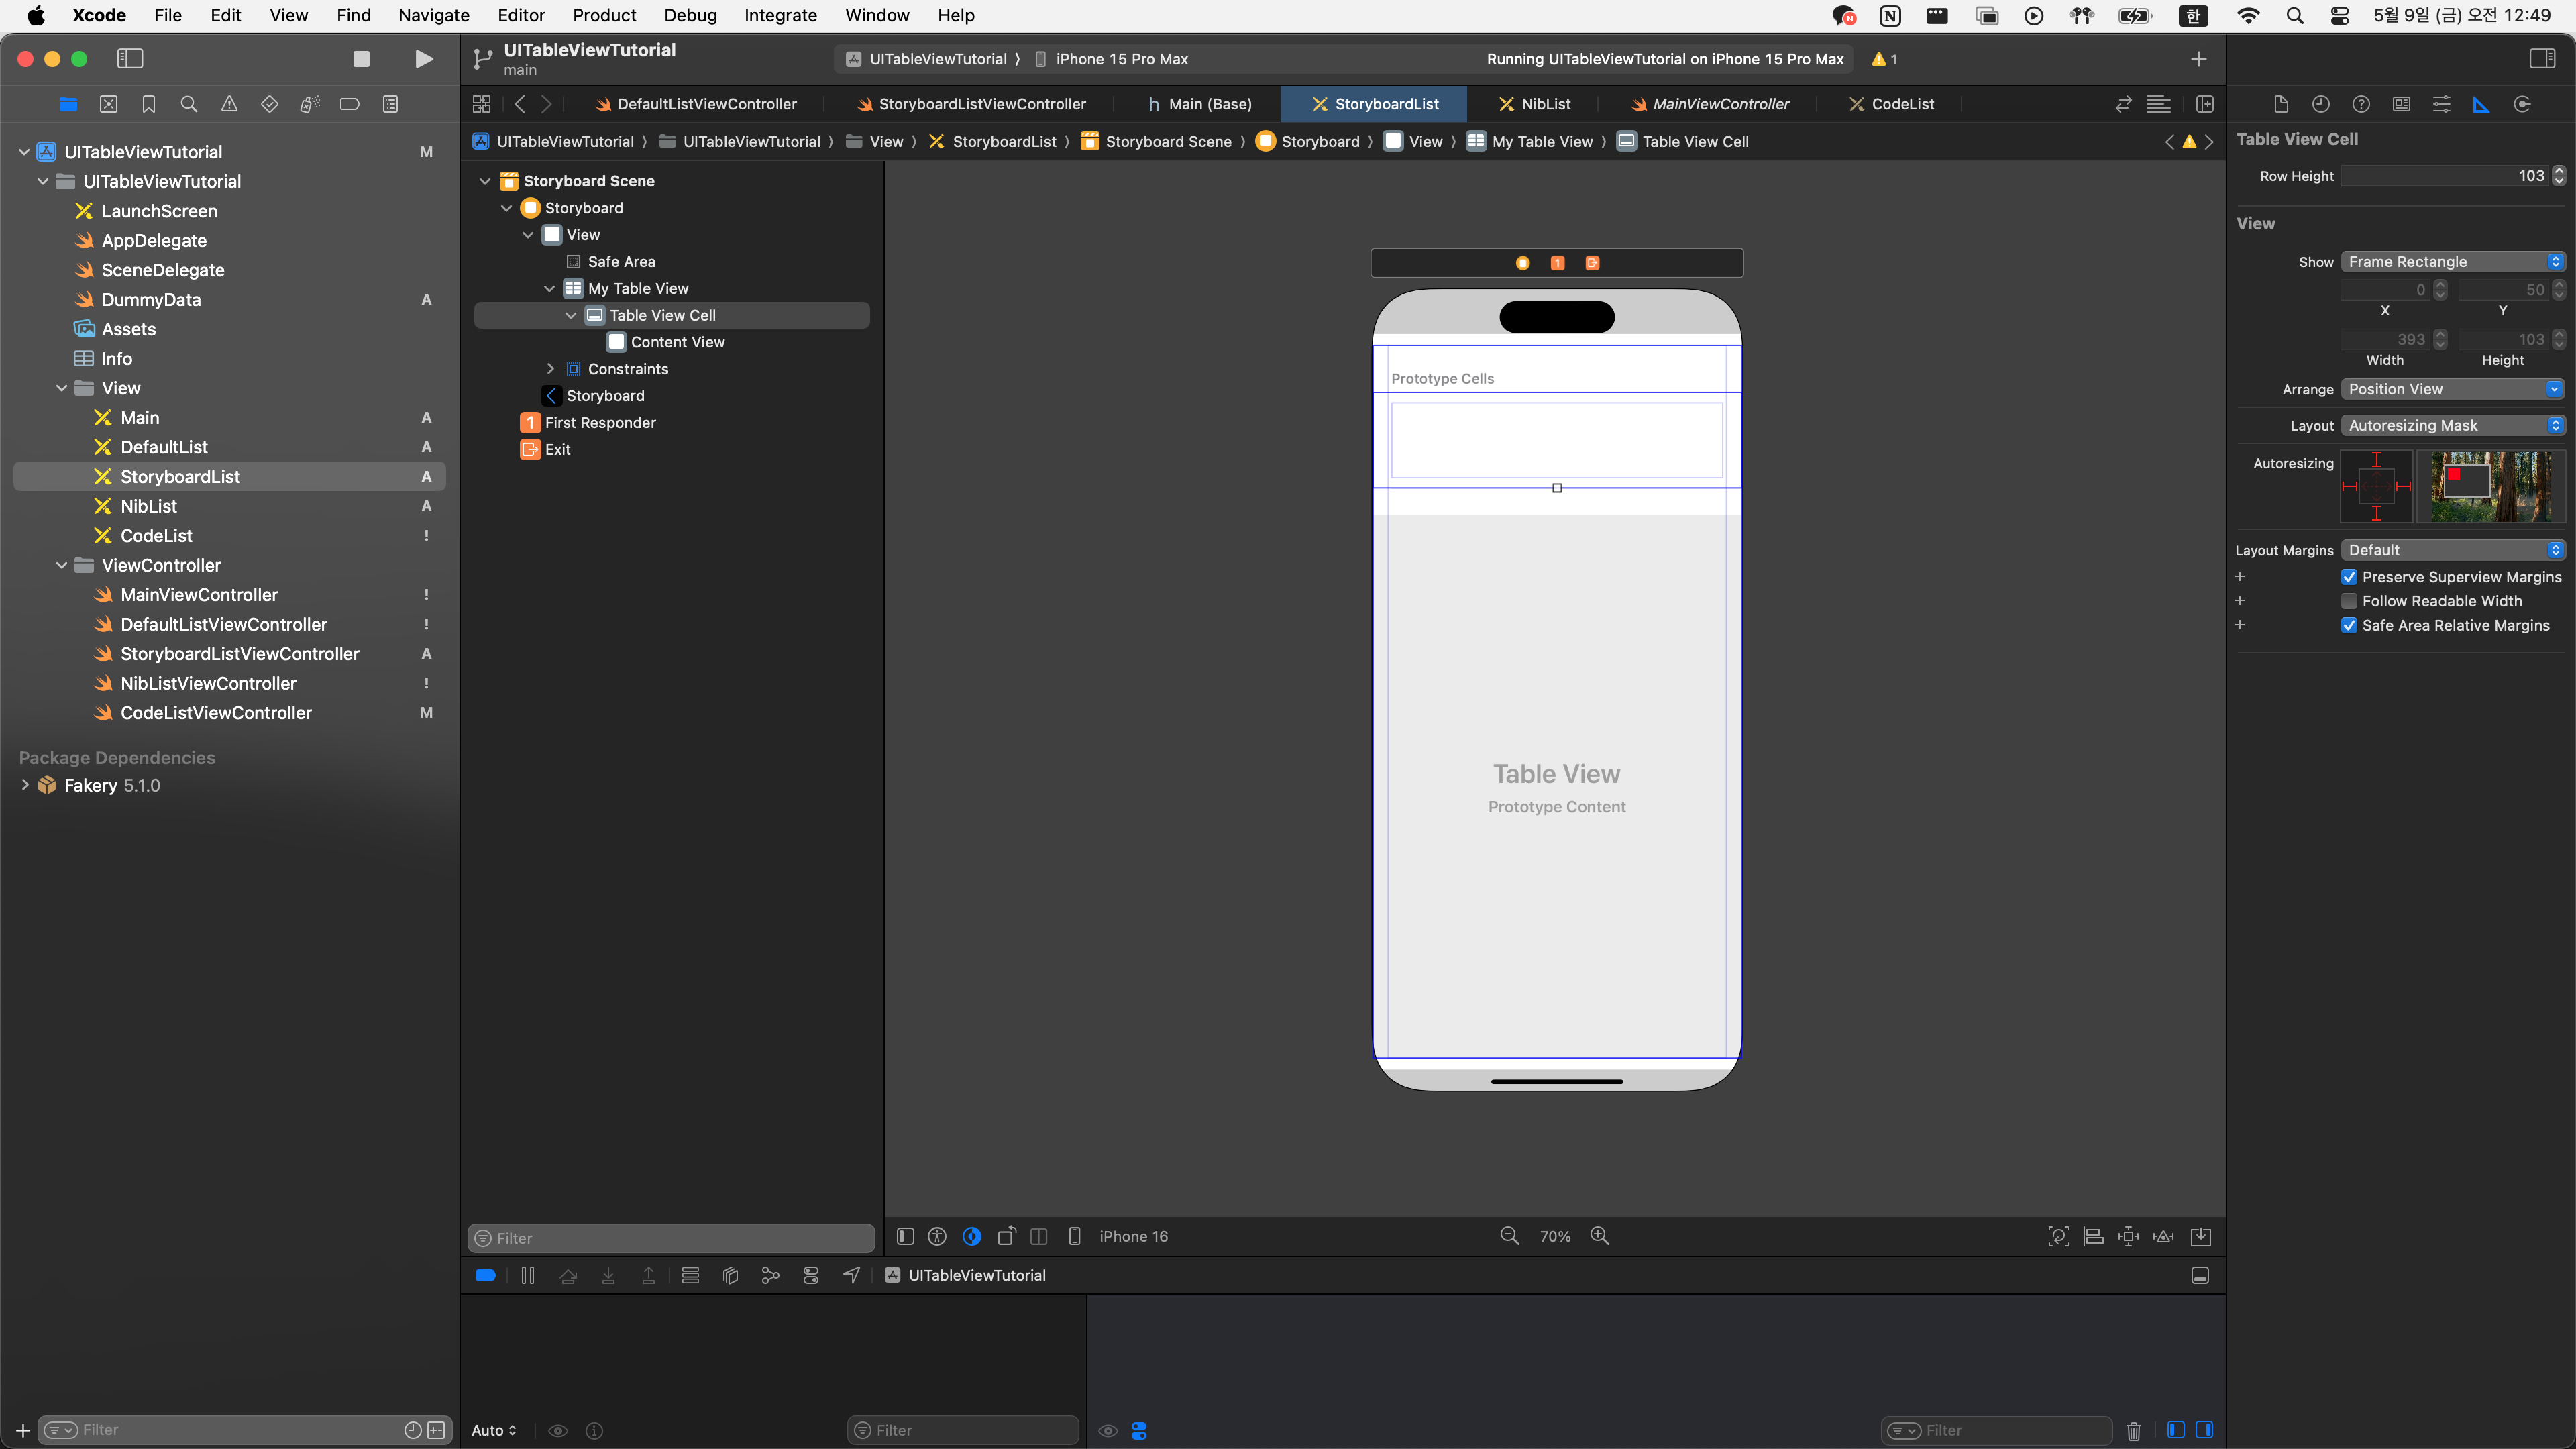
Task: Toggle Preserve Superview Margins checkbox
Action: click(2349, 577)
